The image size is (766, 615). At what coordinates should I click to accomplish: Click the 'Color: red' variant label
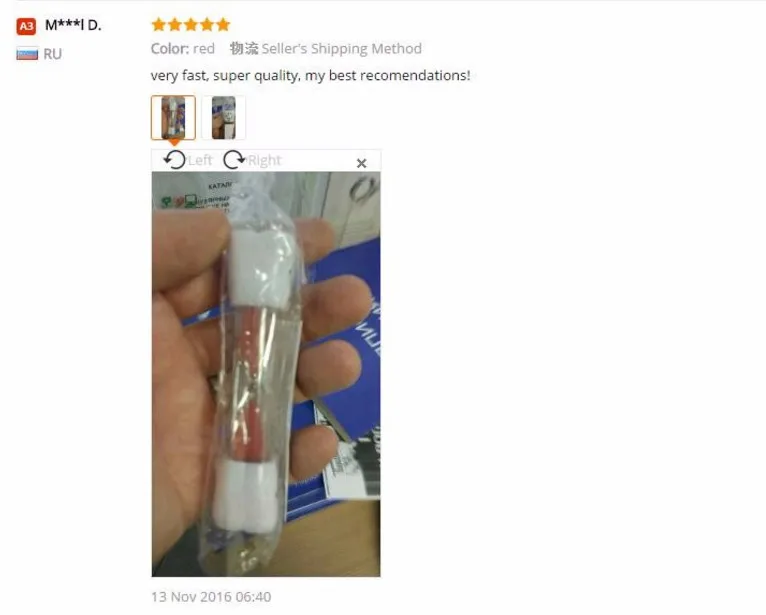(183, 49)
